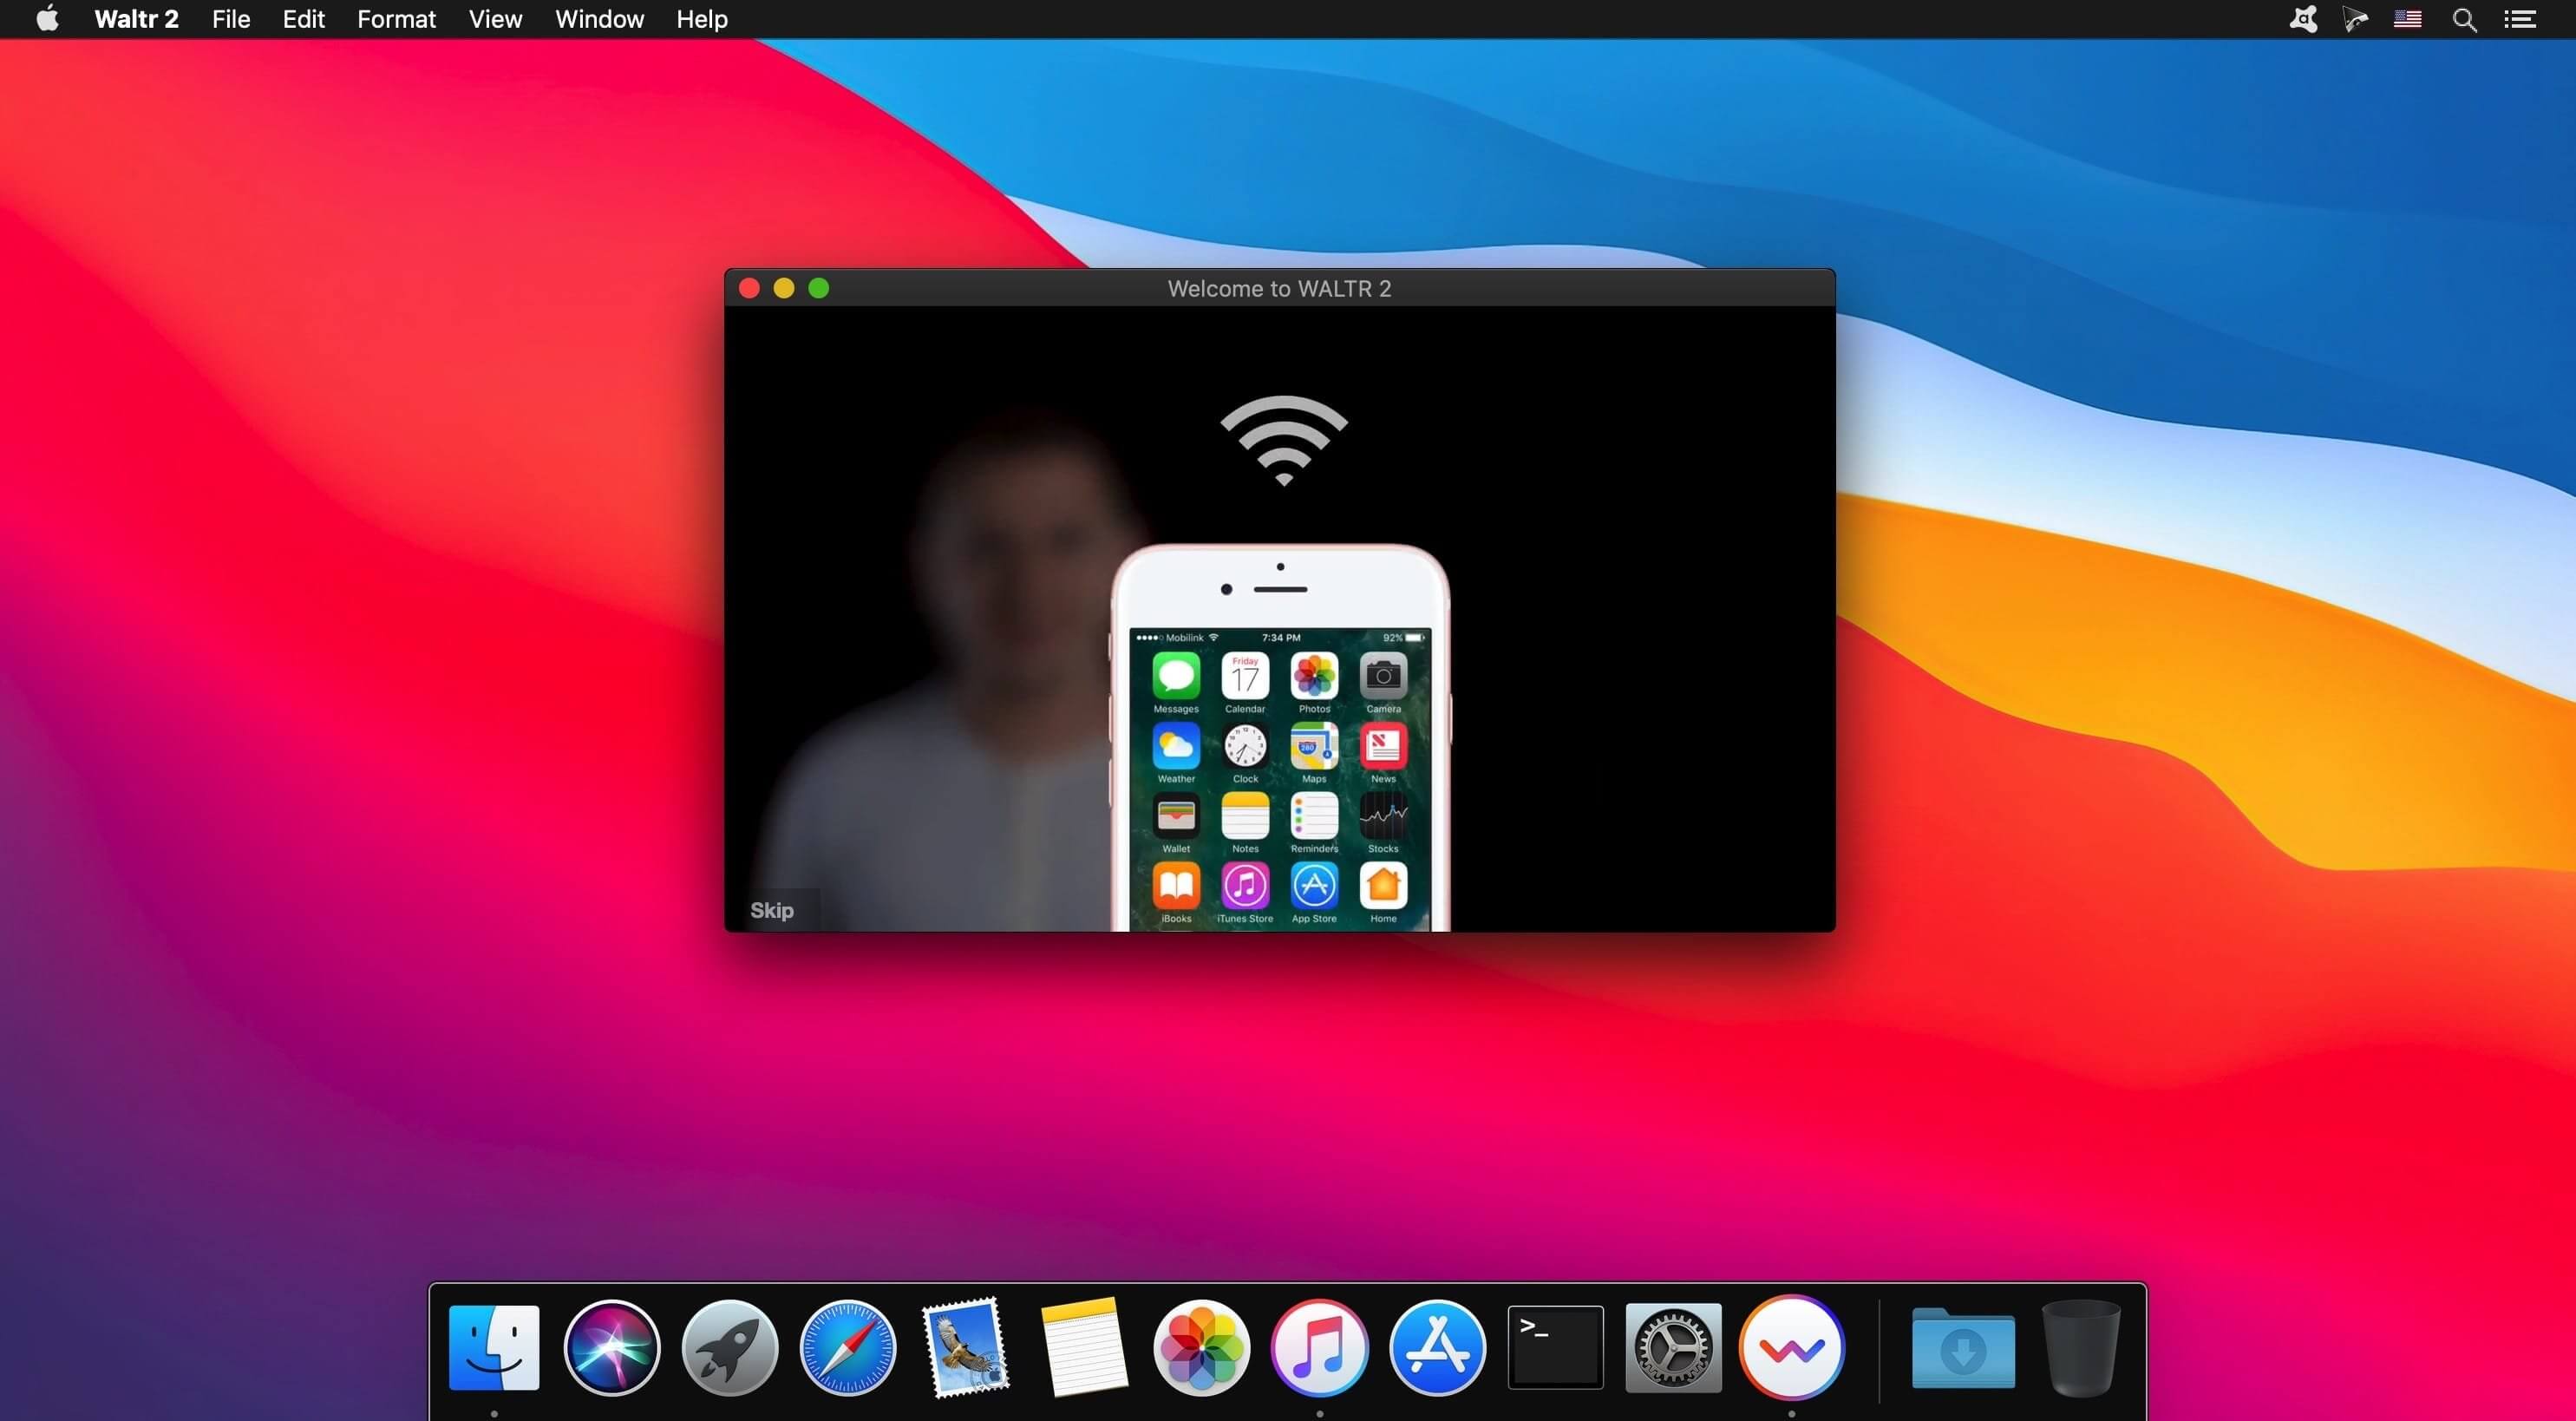Click the Reminders app icon on the iPhone

point(1314,816)
